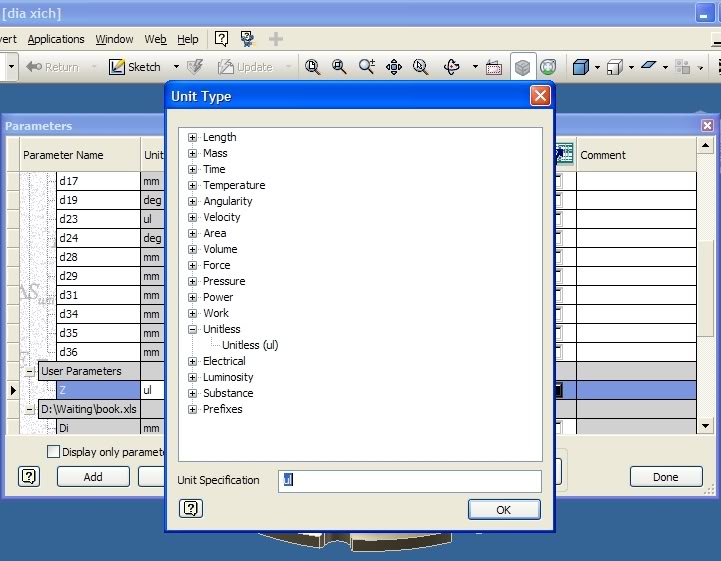Open the Help menu

tap(188, 40)
